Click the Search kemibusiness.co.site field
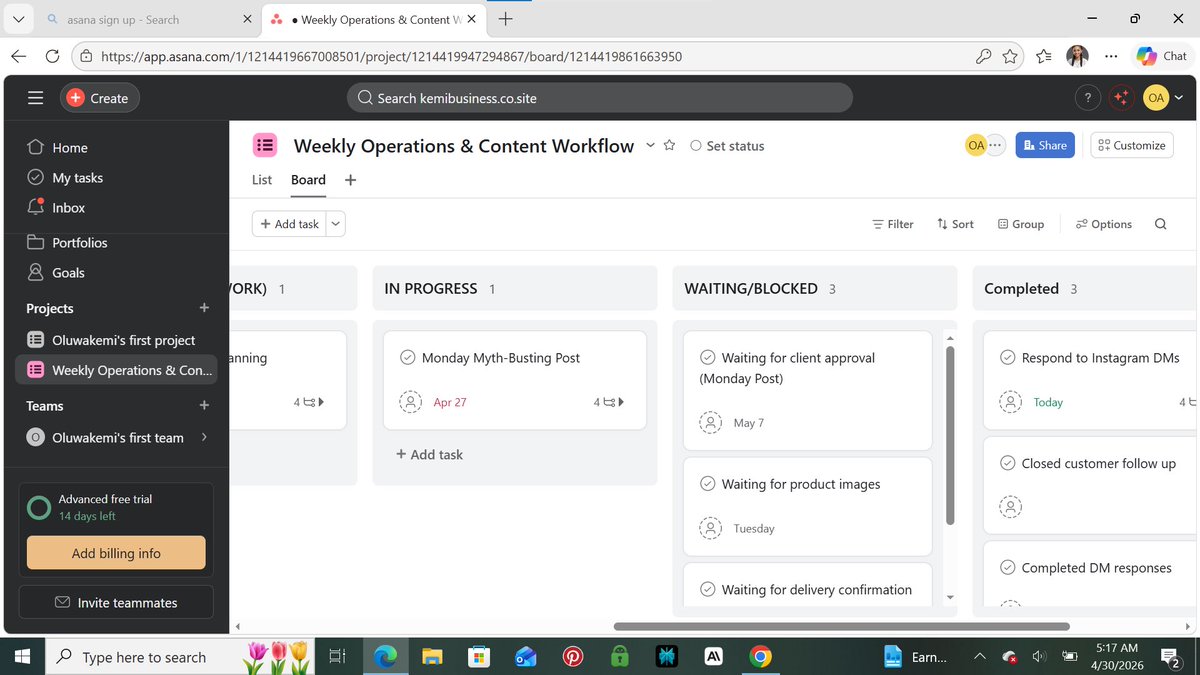The height and width of the screenshot is (675, 1200). (x=600, y=97)
